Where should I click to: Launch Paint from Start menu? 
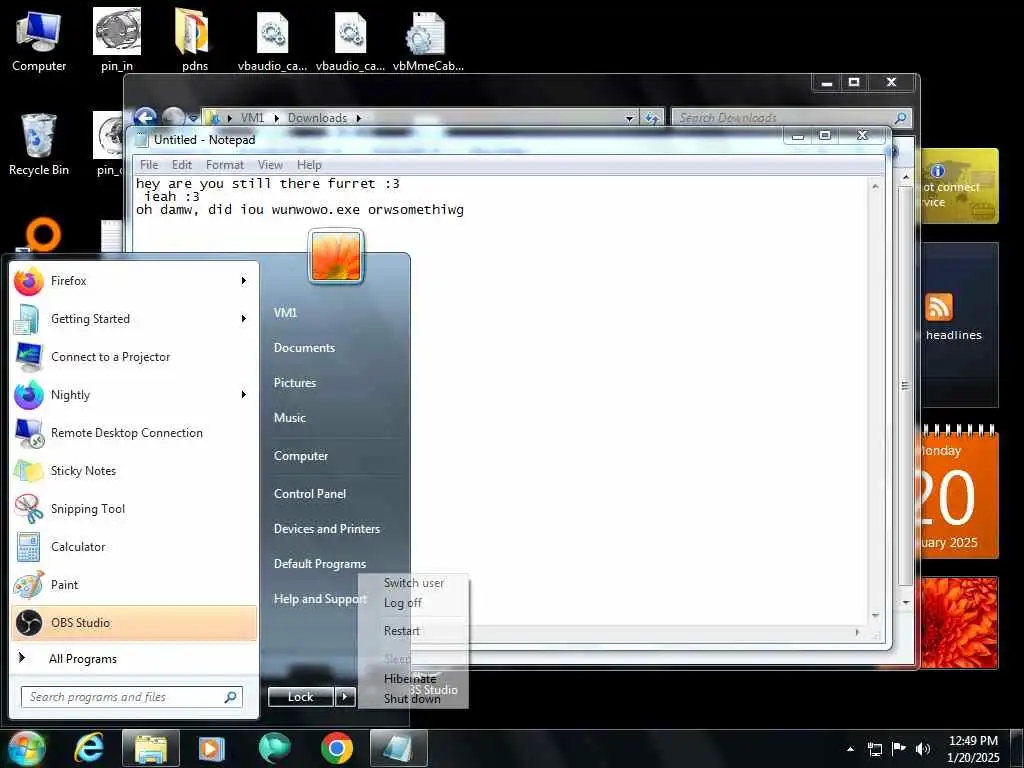click(134, 584)
